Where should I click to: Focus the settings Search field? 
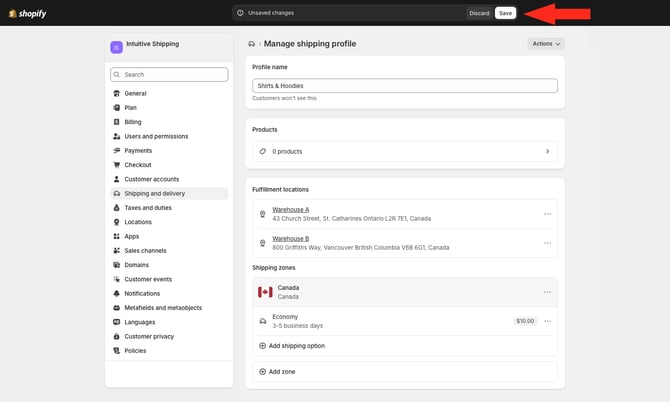(x=169, y=74)
